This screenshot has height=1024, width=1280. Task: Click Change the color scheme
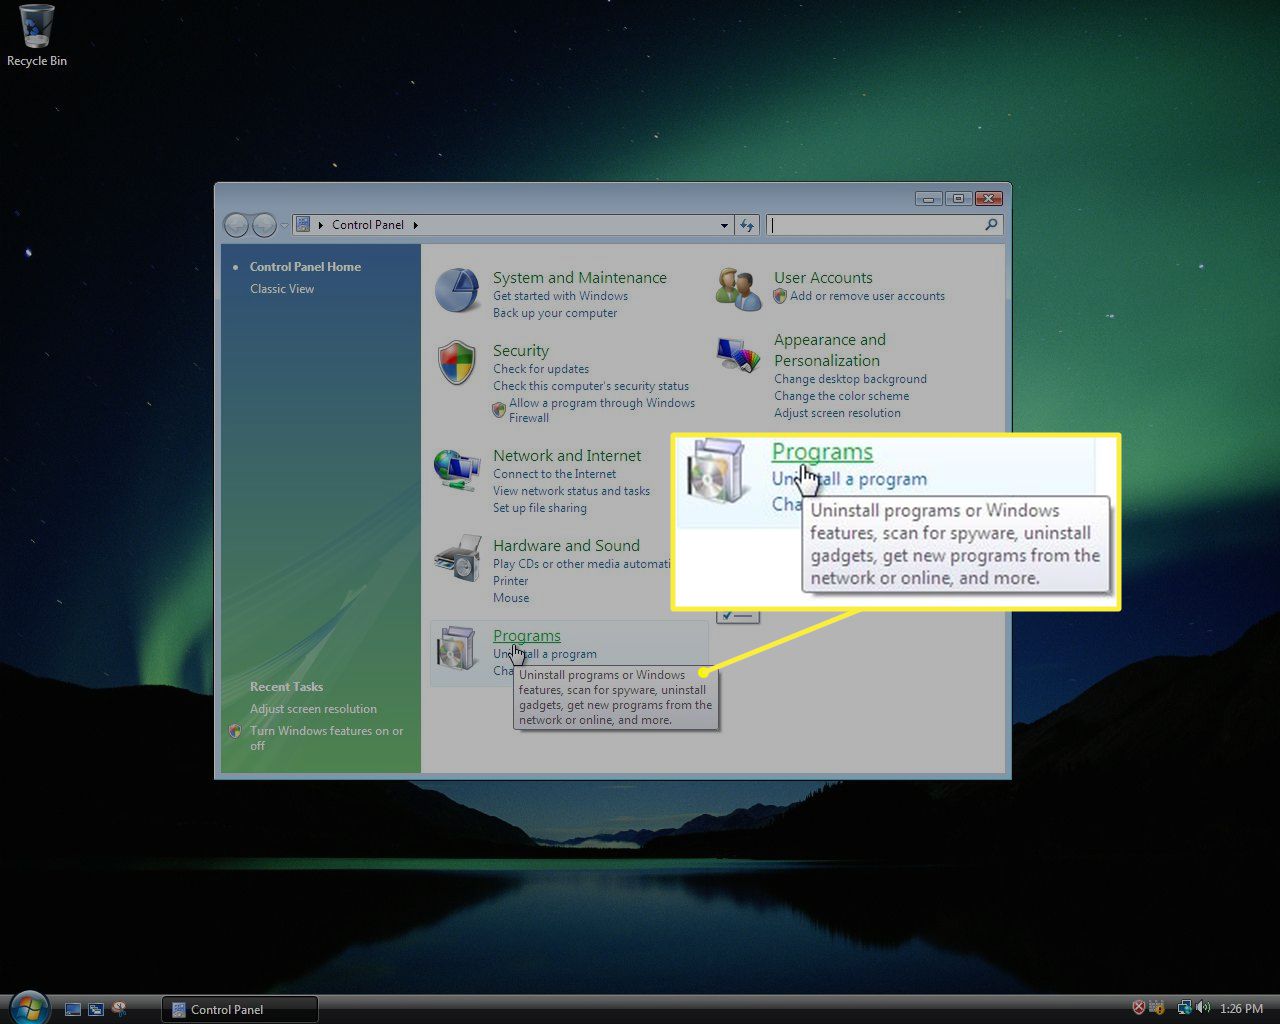tap(841, 396)
